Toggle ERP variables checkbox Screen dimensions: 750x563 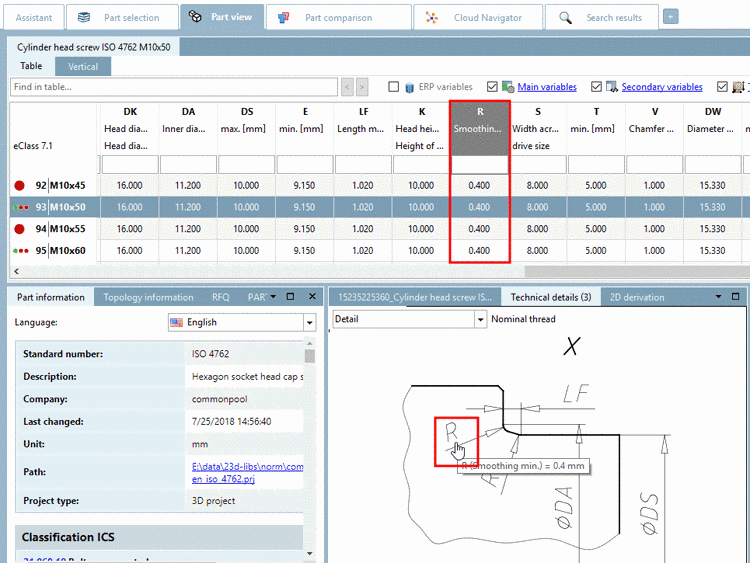[x=394, y=87]
